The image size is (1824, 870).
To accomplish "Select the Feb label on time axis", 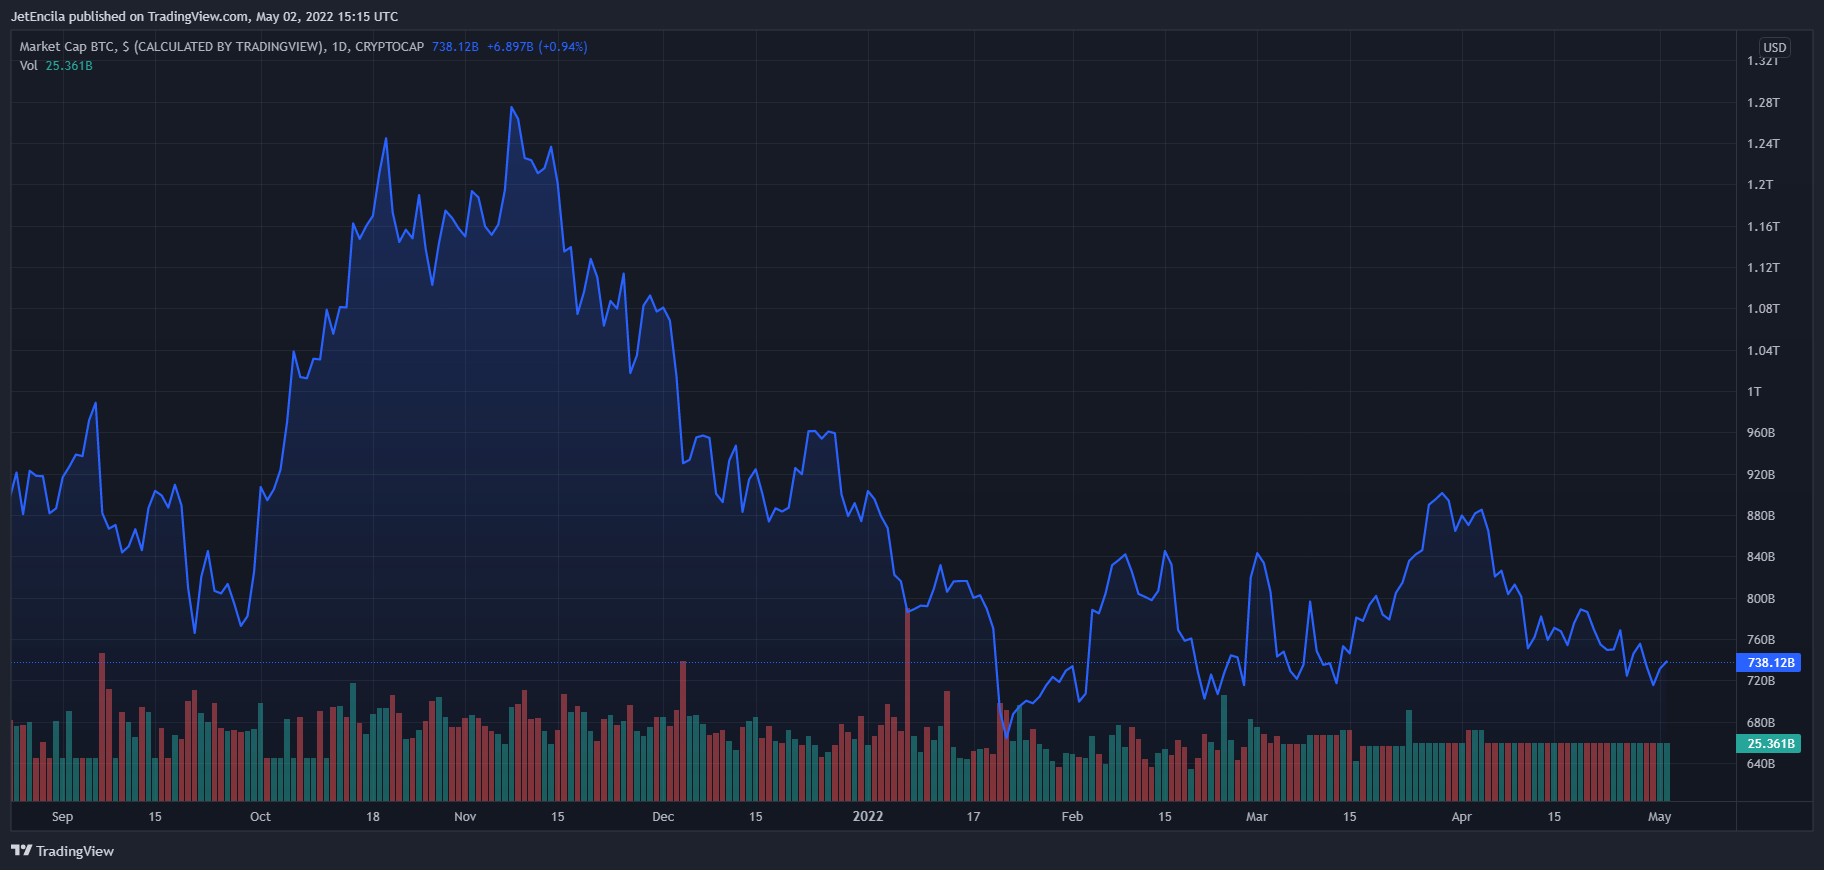I will [1072, 817].
